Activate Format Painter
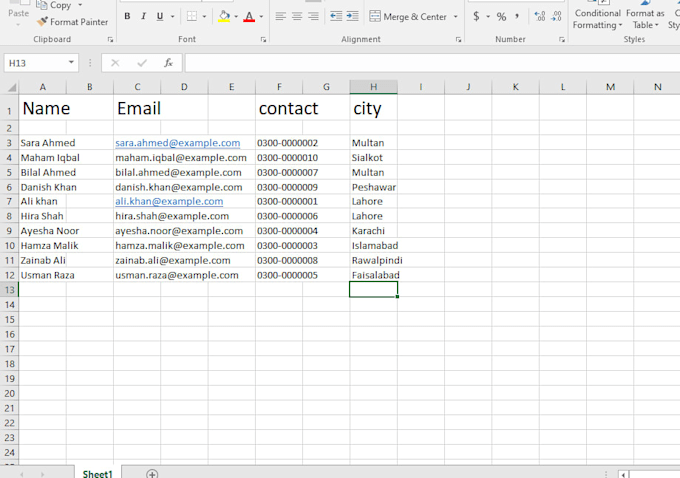The width and height of the screenshot is (680, 478). (x=72, y=22)
